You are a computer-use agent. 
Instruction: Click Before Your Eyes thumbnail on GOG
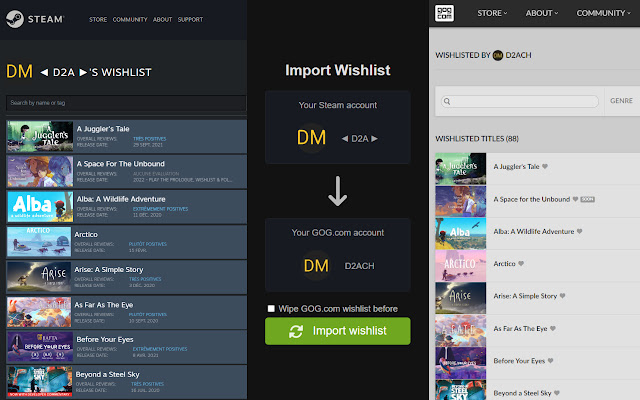pyautogui.click(x=460, y=363)
